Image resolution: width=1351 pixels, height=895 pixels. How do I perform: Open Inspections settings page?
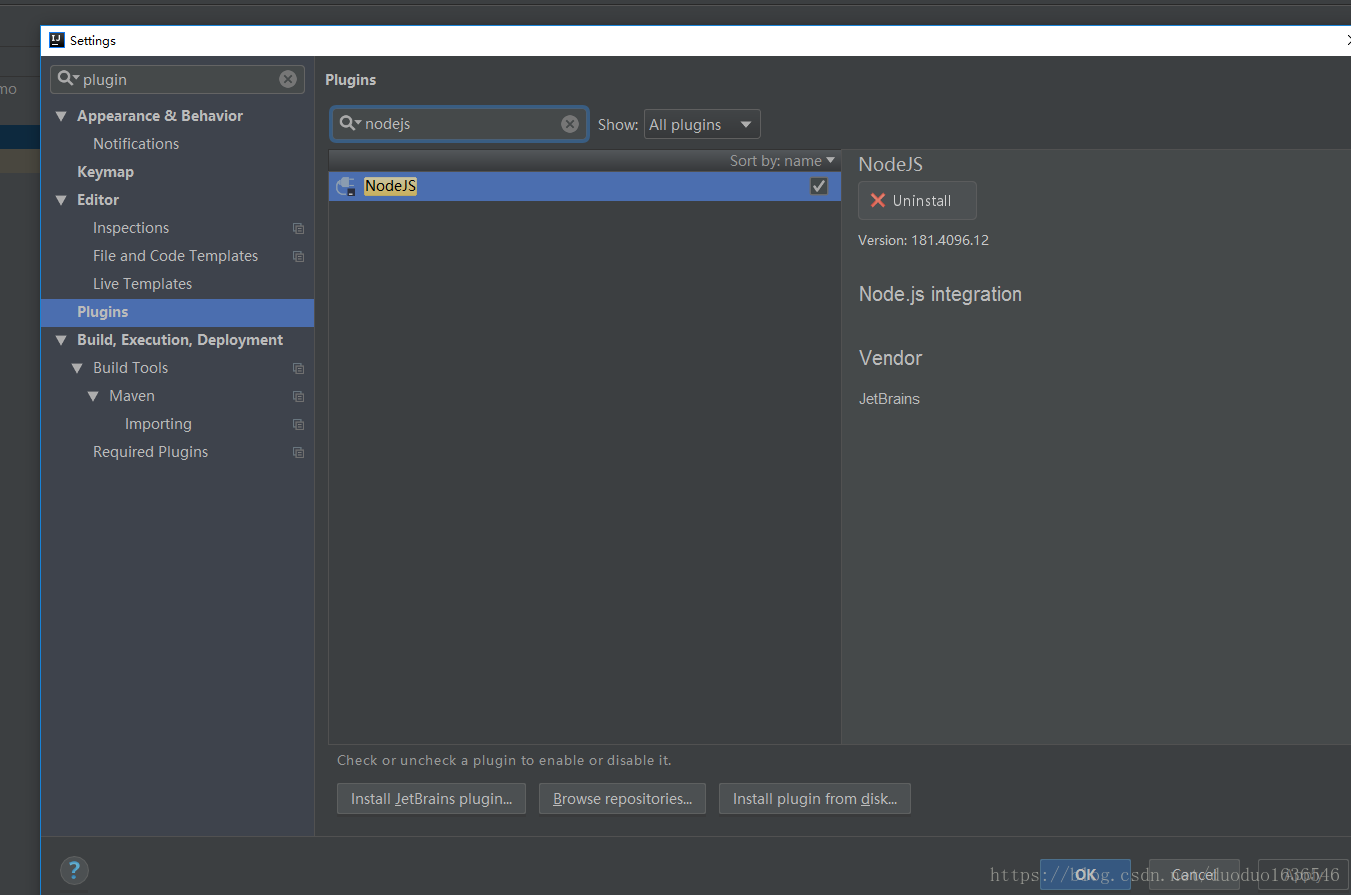point(131,228)
